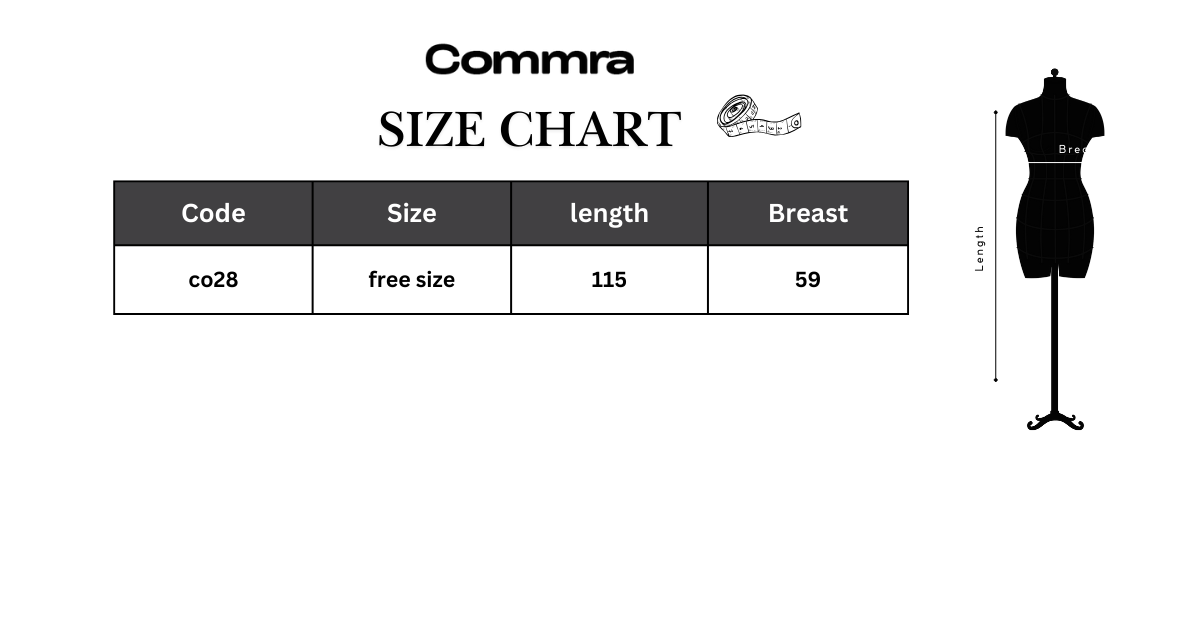This screenshot has height=630, width=1200.
Task: Click the mannequin neck knob top
Action: (1055, 73)
